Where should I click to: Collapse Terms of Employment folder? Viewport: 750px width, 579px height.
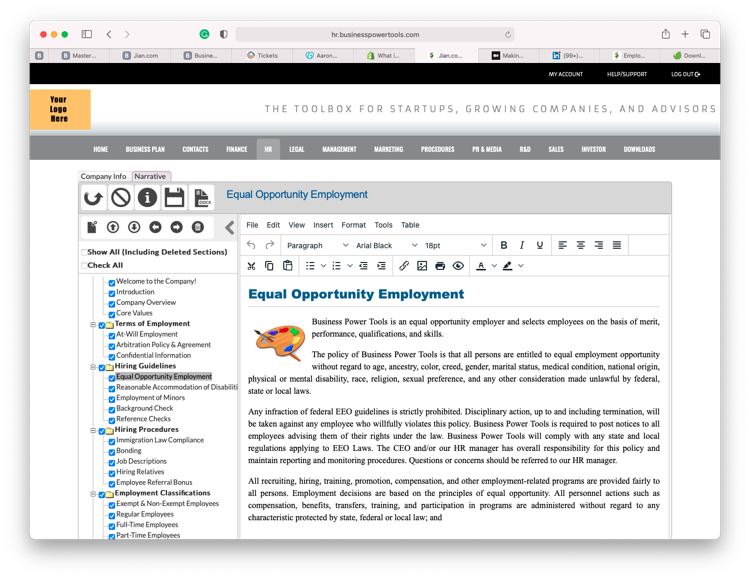93,324
